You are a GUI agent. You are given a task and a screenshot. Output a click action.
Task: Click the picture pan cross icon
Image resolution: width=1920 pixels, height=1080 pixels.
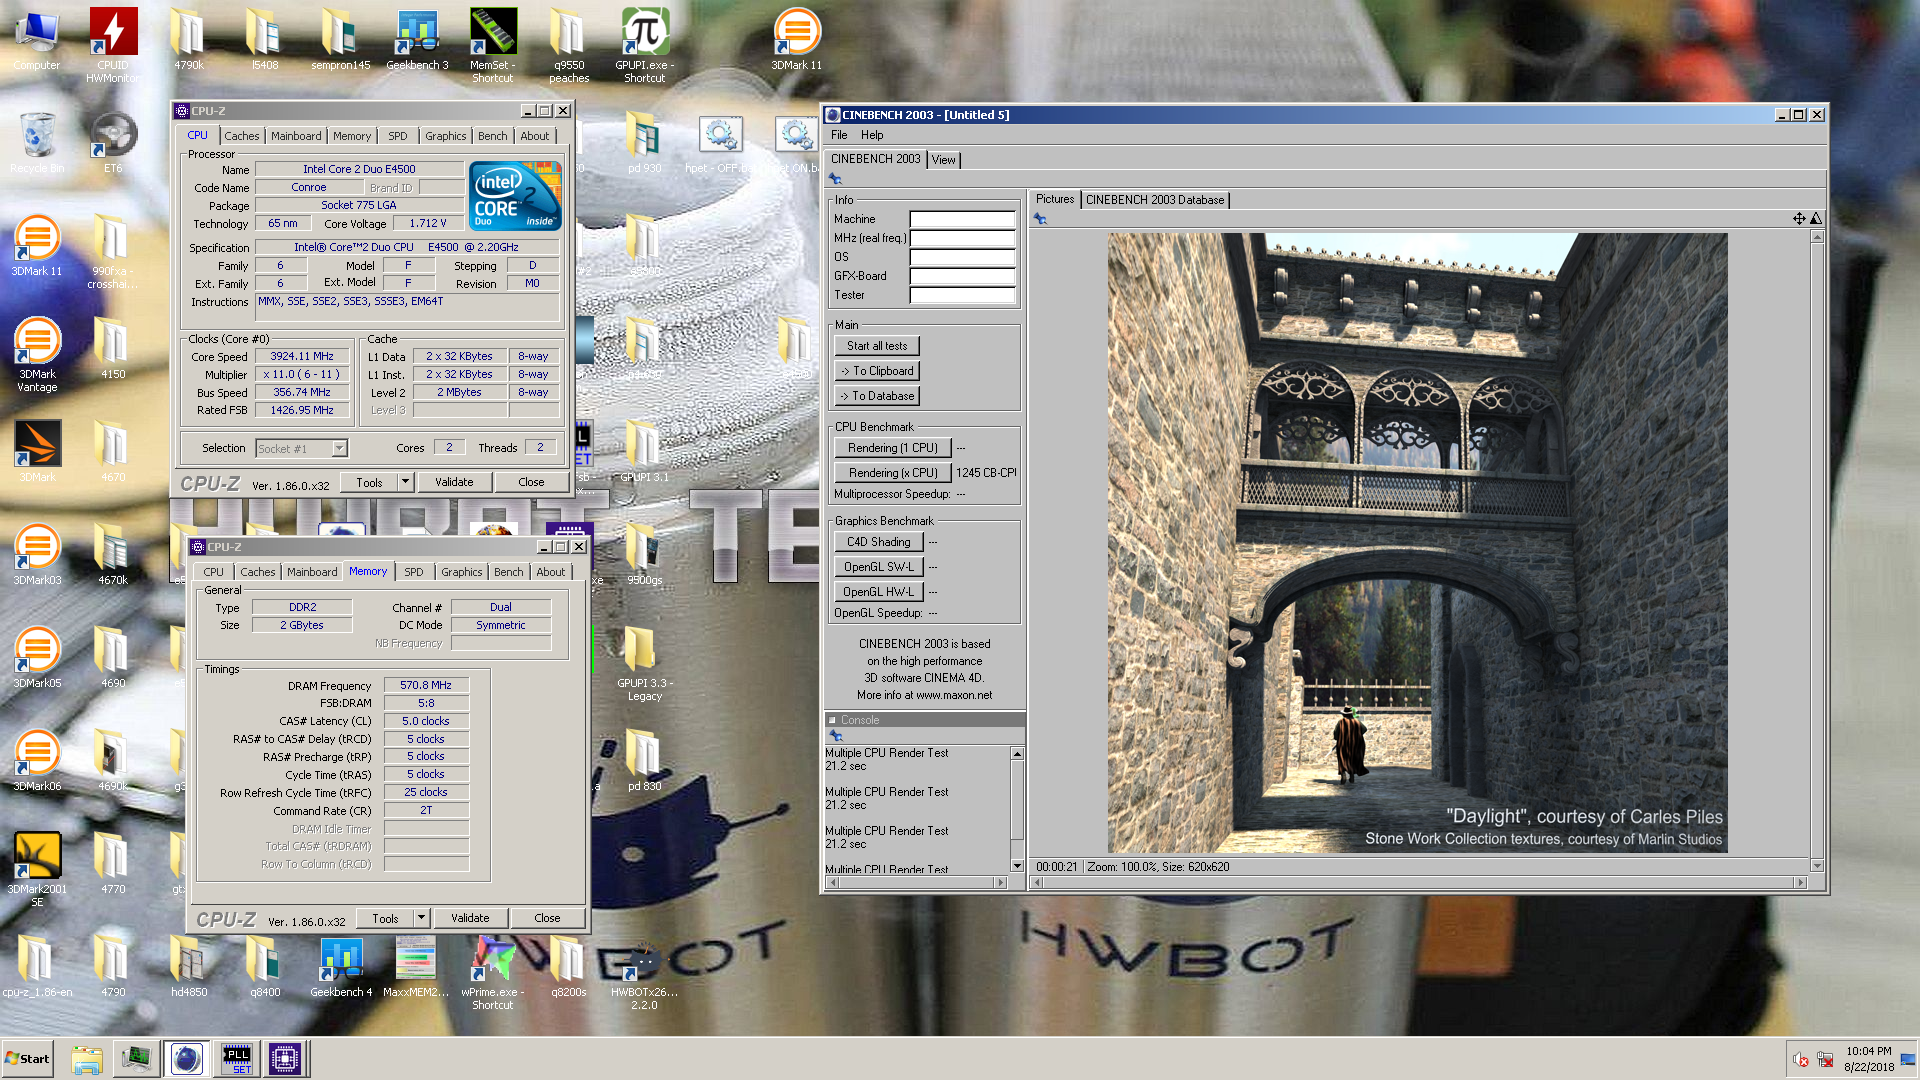click(x=1799, y=218)
